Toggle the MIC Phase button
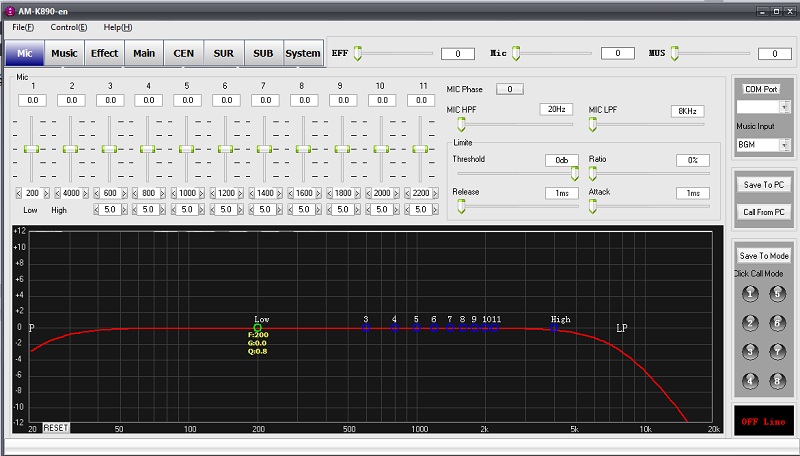The width and height of the screenshot is (800, 456). coord(509,89)
